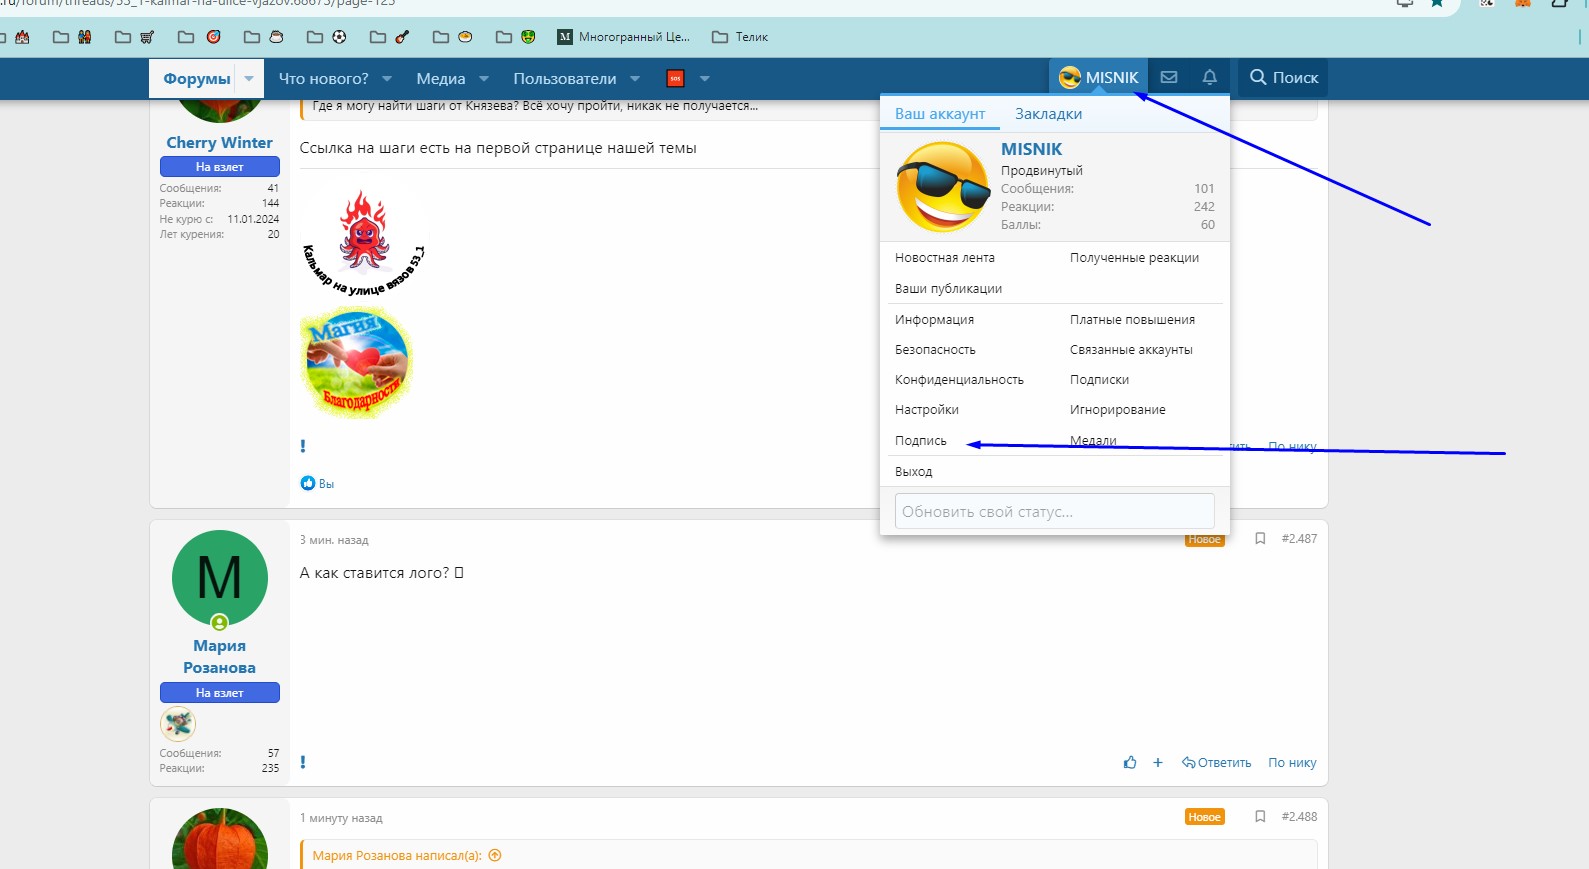1589x869 pixels.
Task: Click По нику on Мария Розанова's post
Action: coord(1292,762)
